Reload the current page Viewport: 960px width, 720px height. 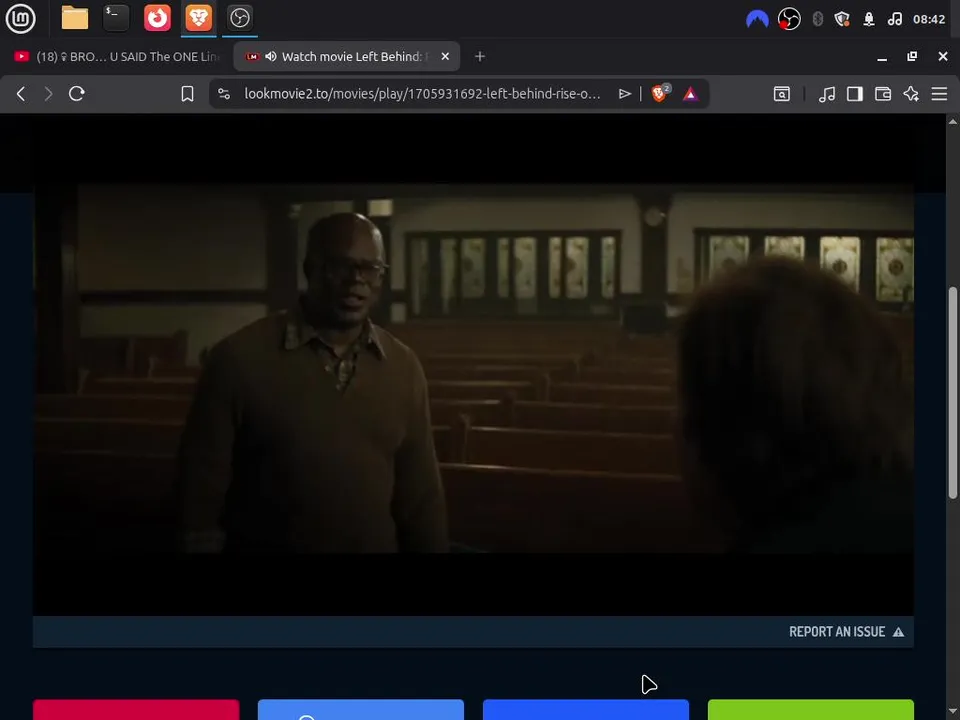pos(77,94)
